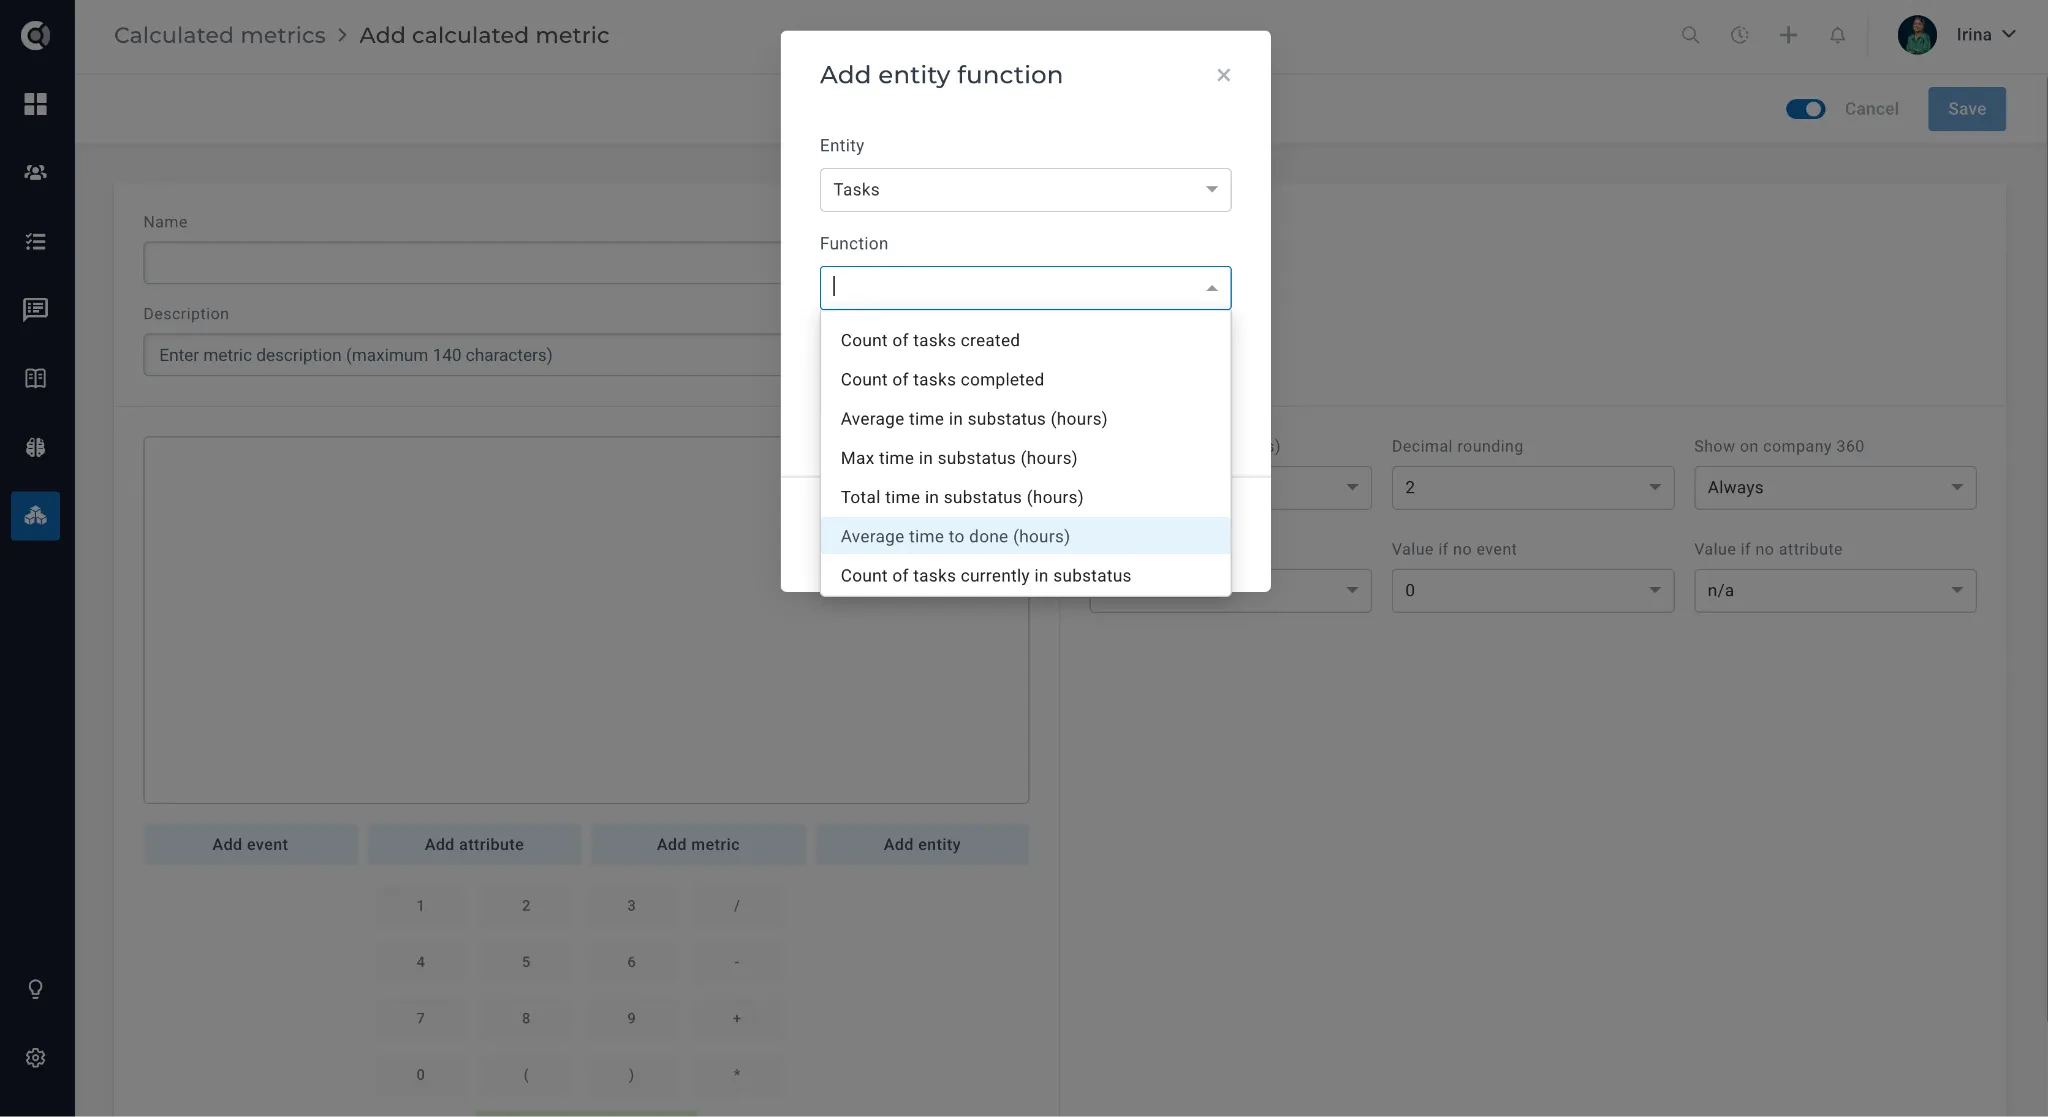Open the settings gear icon in sidebar
The width and height of the screenshot is (2048, 1117).
36,1057
